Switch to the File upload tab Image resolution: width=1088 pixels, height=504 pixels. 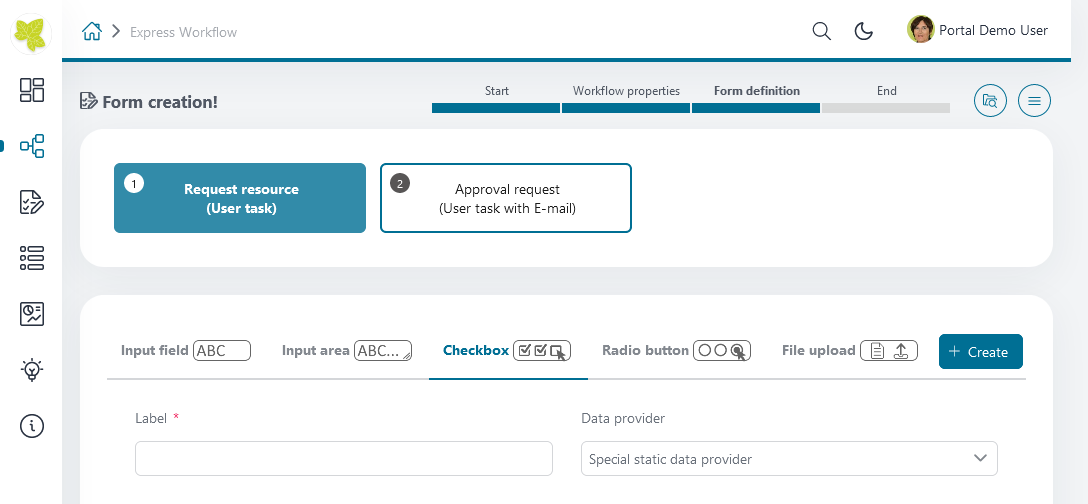[x=850, y=351]
